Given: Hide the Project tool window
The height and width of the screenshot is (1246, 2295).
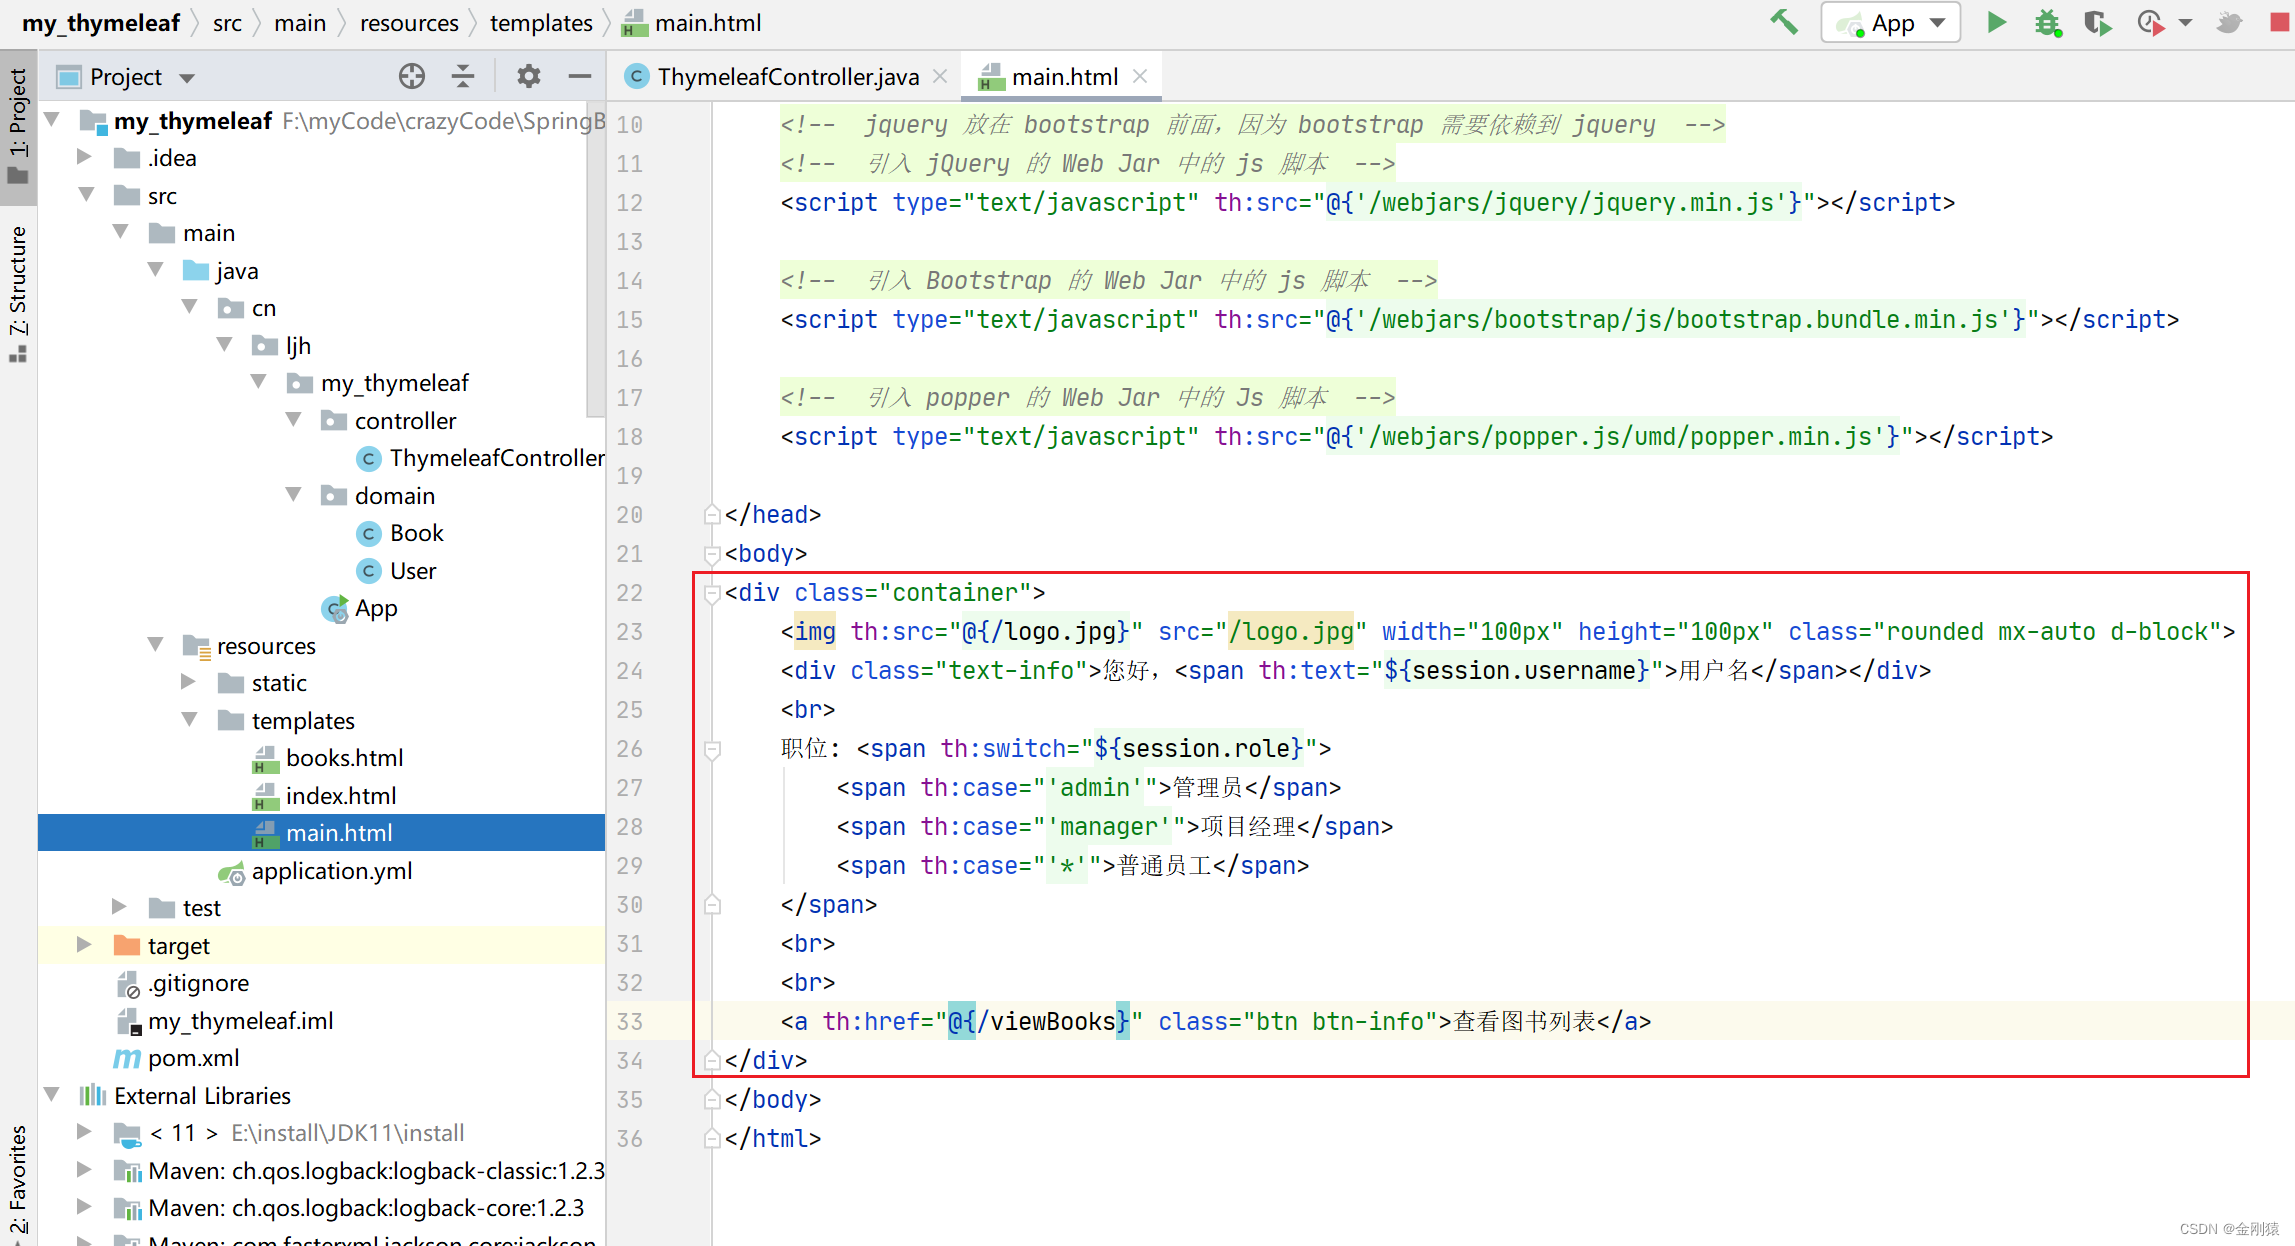Looking at the screenshot, I should pos(580,76).
